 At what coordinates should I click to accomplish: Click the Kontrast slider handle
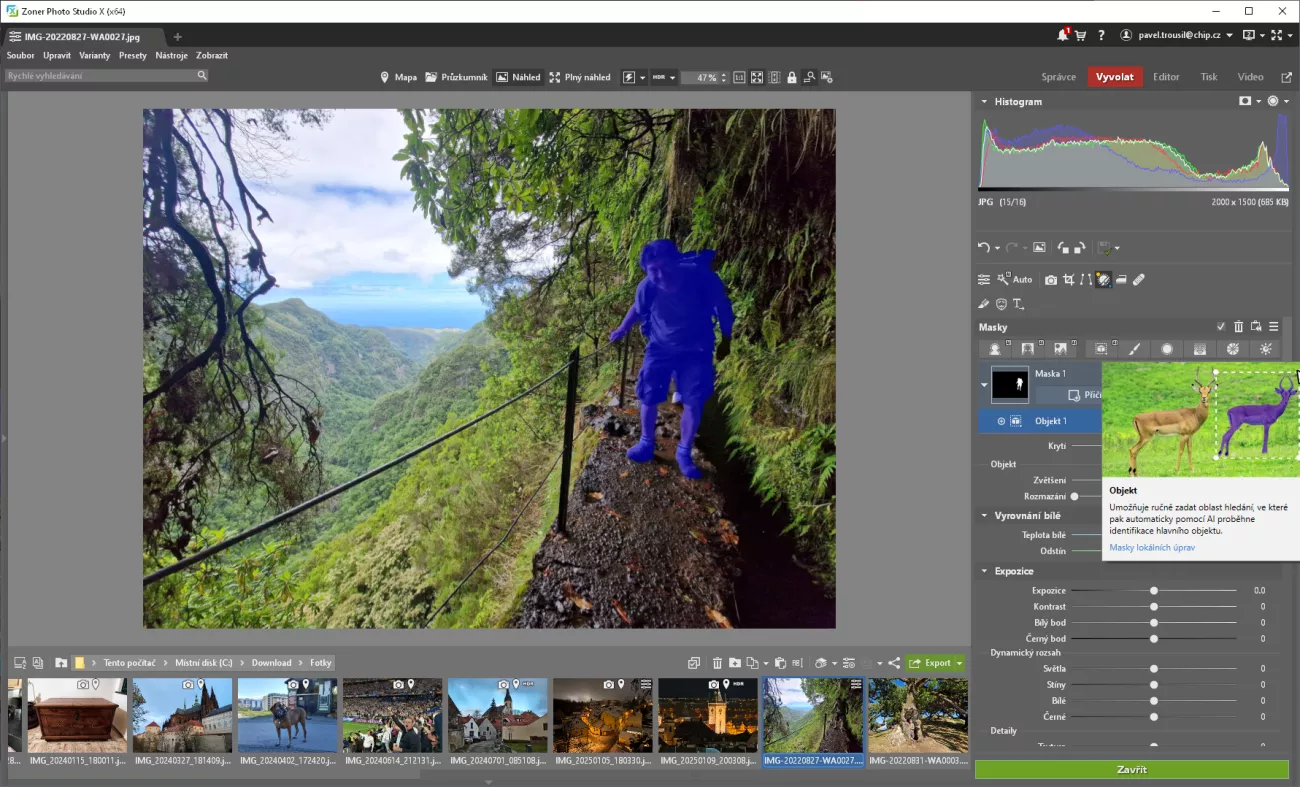click(1154, 607)
